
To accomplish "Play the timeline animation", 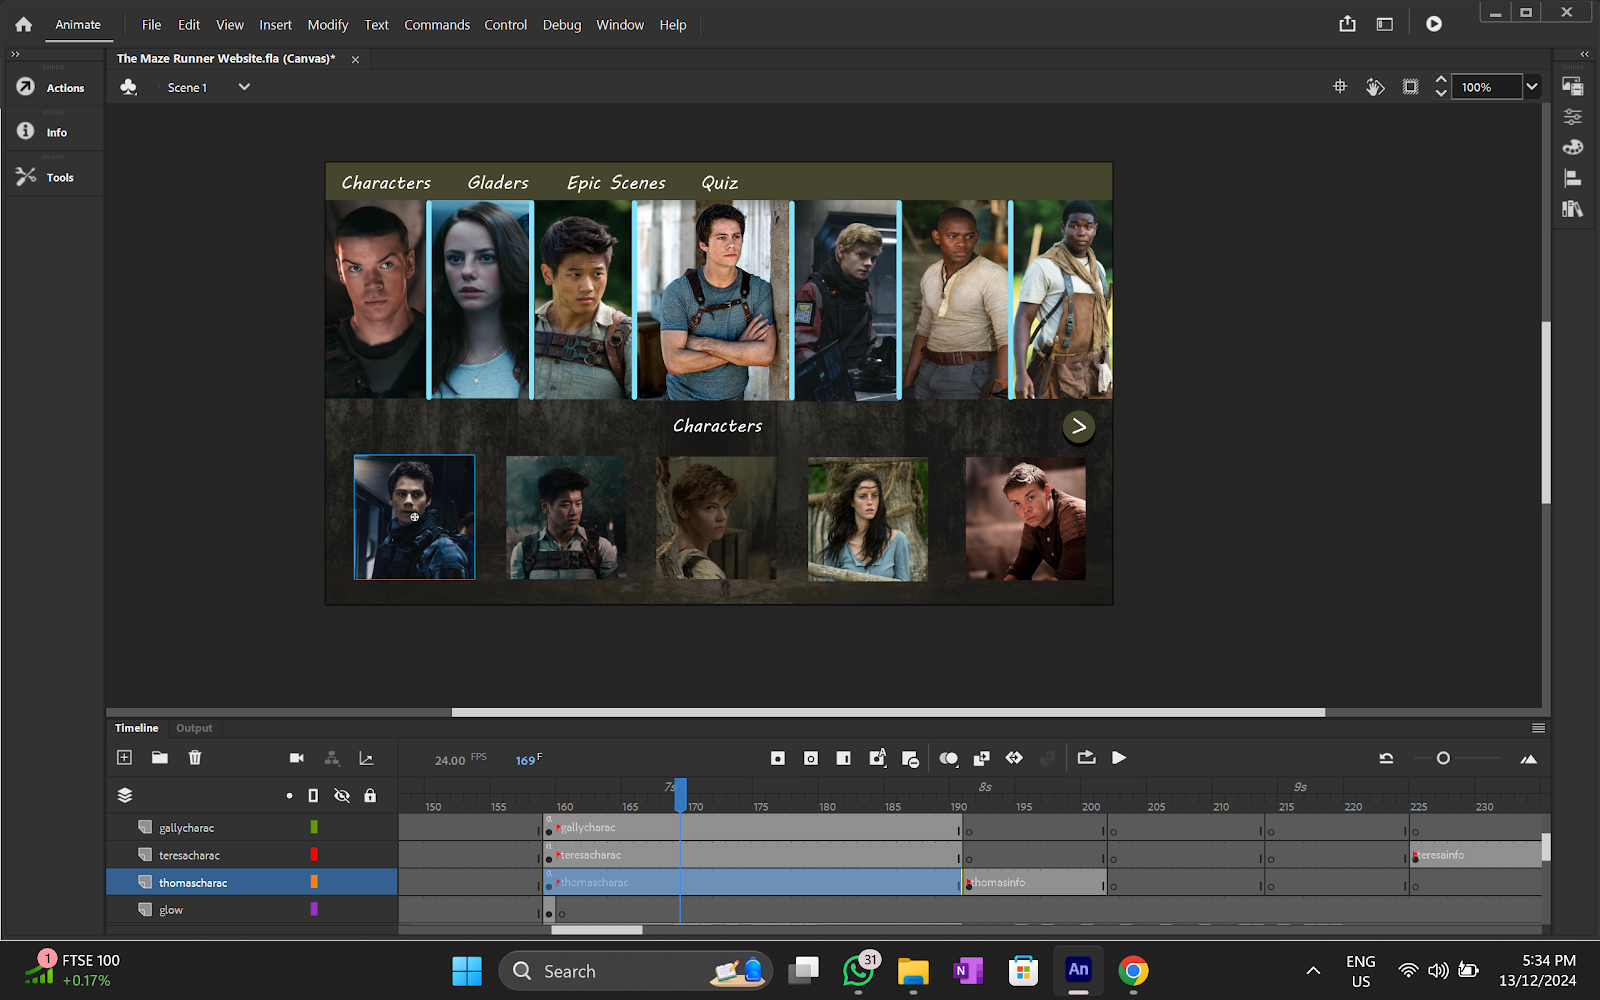I will [1119, 758].
